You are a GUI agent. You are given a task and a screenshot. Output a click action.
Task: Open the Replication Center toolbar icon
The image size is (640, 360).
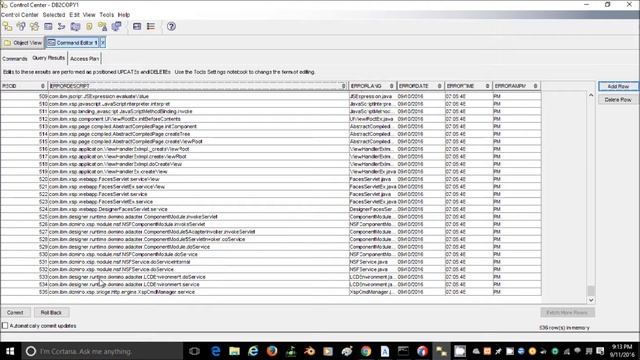pos(21,27)
